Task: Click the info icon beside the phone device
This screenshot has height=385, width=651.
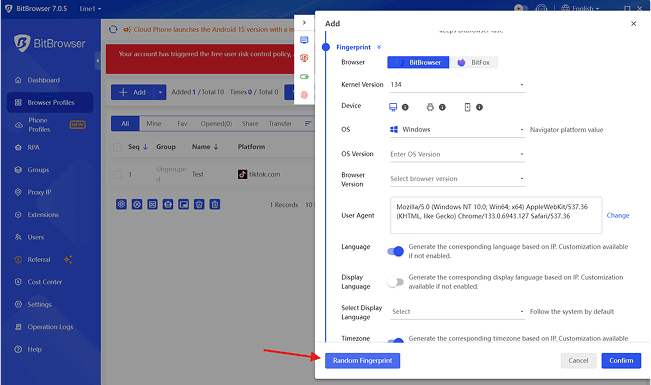Action: (x=480, y=107)
